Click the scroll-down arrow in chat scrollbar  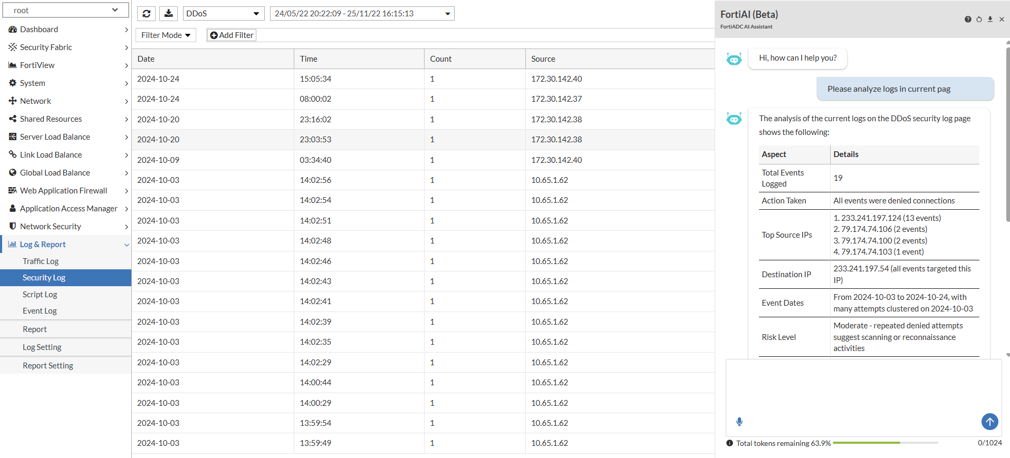1006,355
